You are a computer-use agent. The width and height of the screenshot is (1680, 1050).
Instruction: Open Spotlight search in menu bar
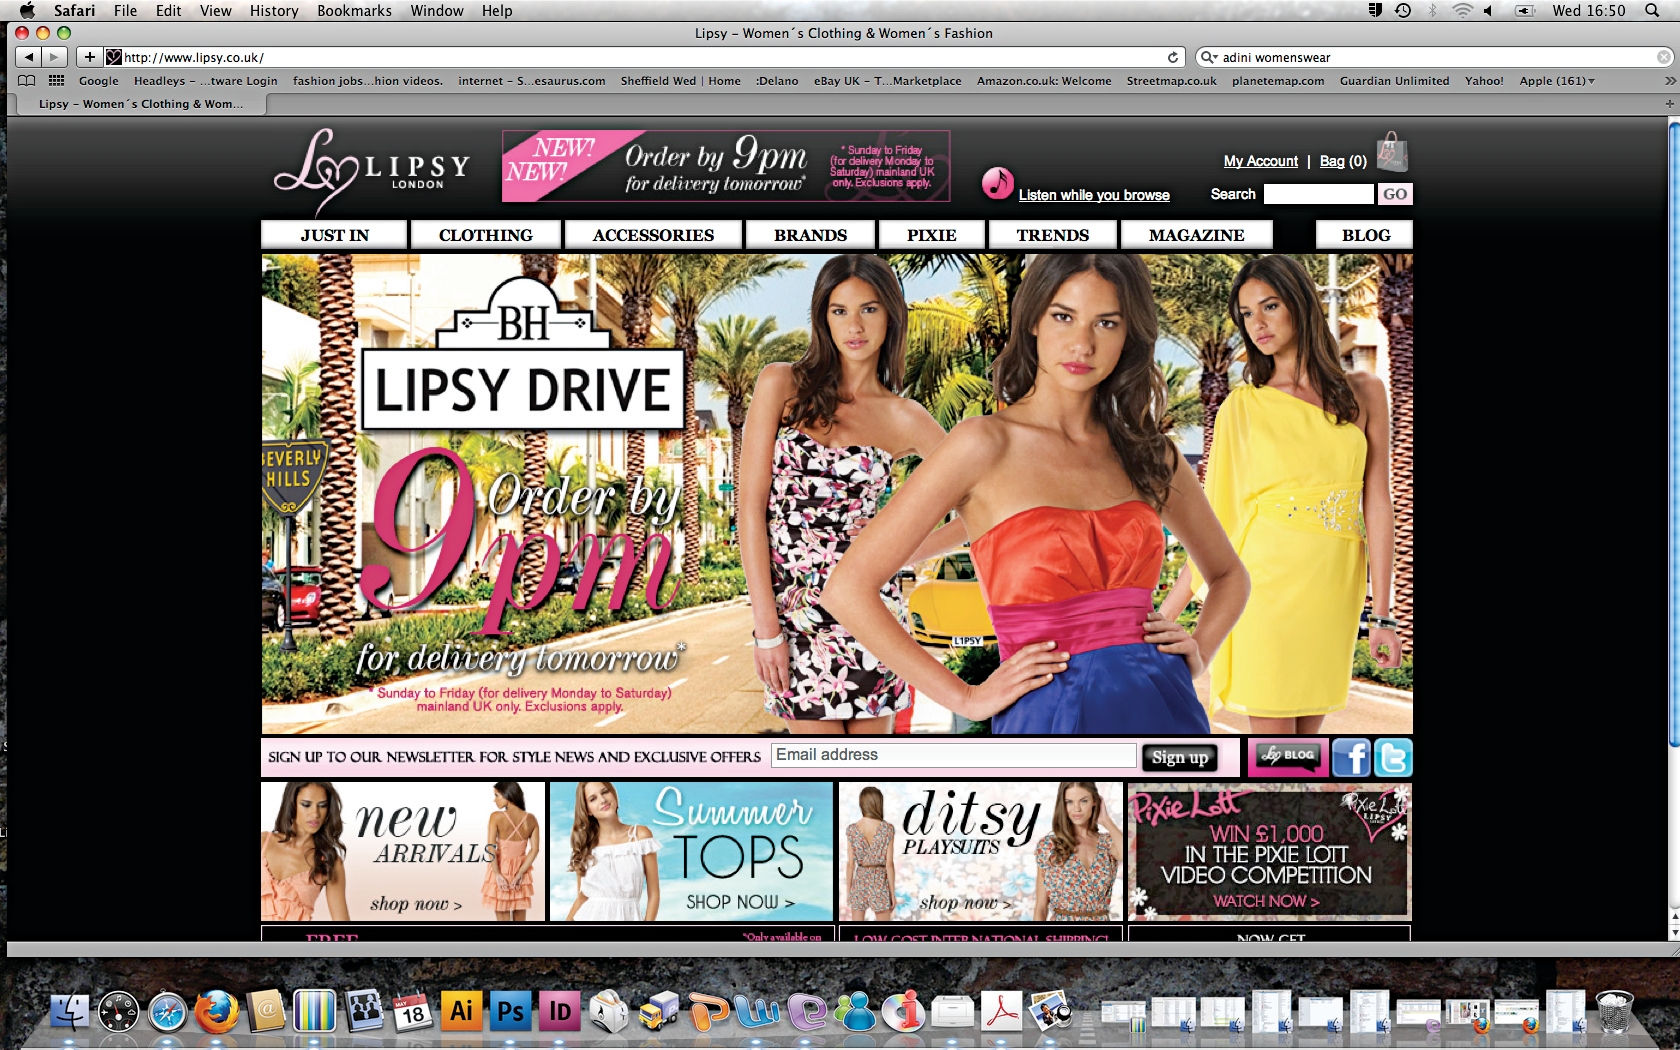click(1653, 10)
